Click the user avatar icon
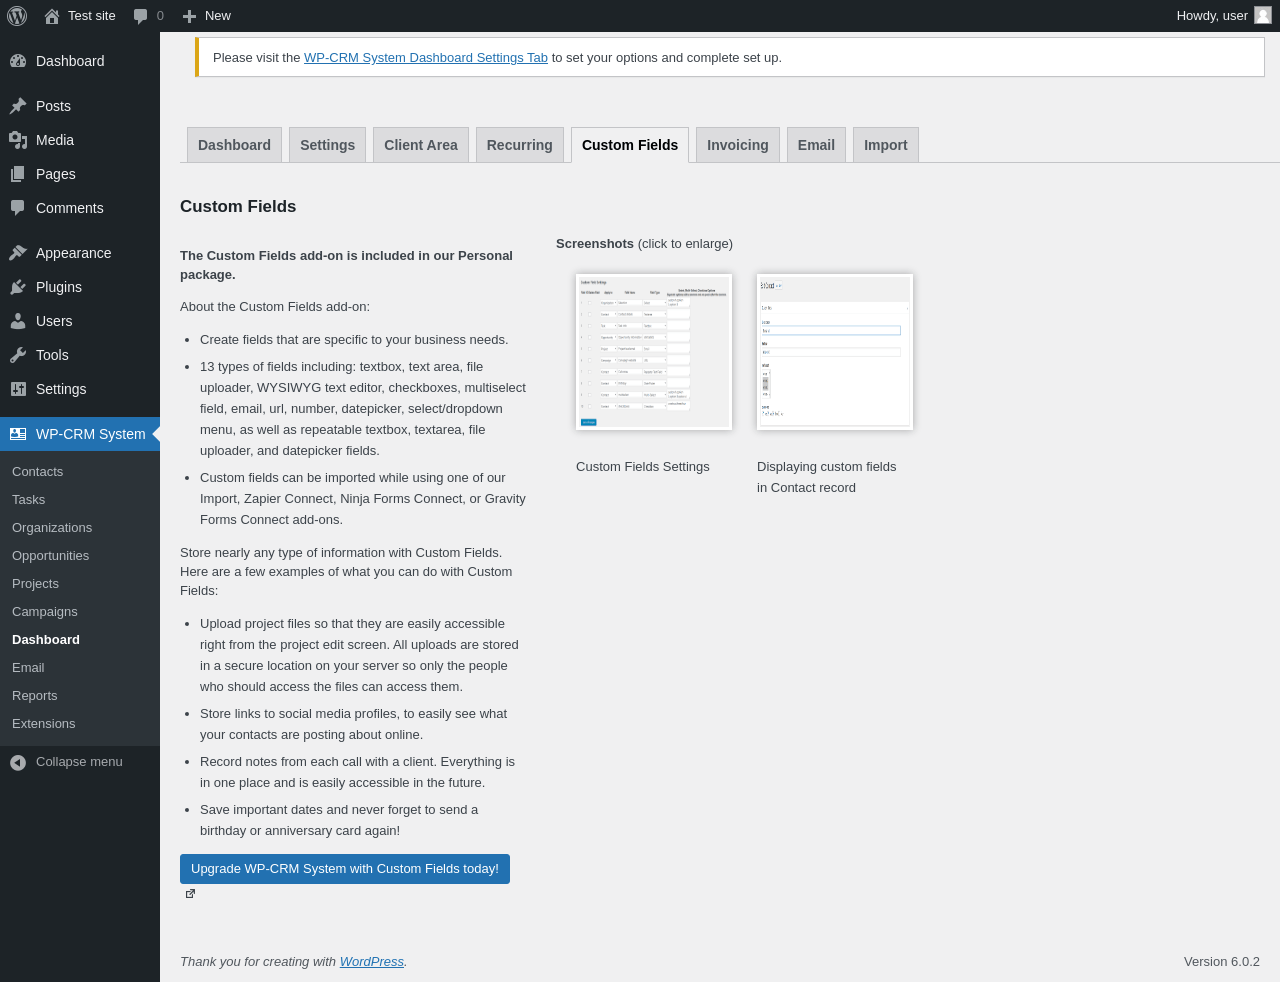 [1263, 15]
